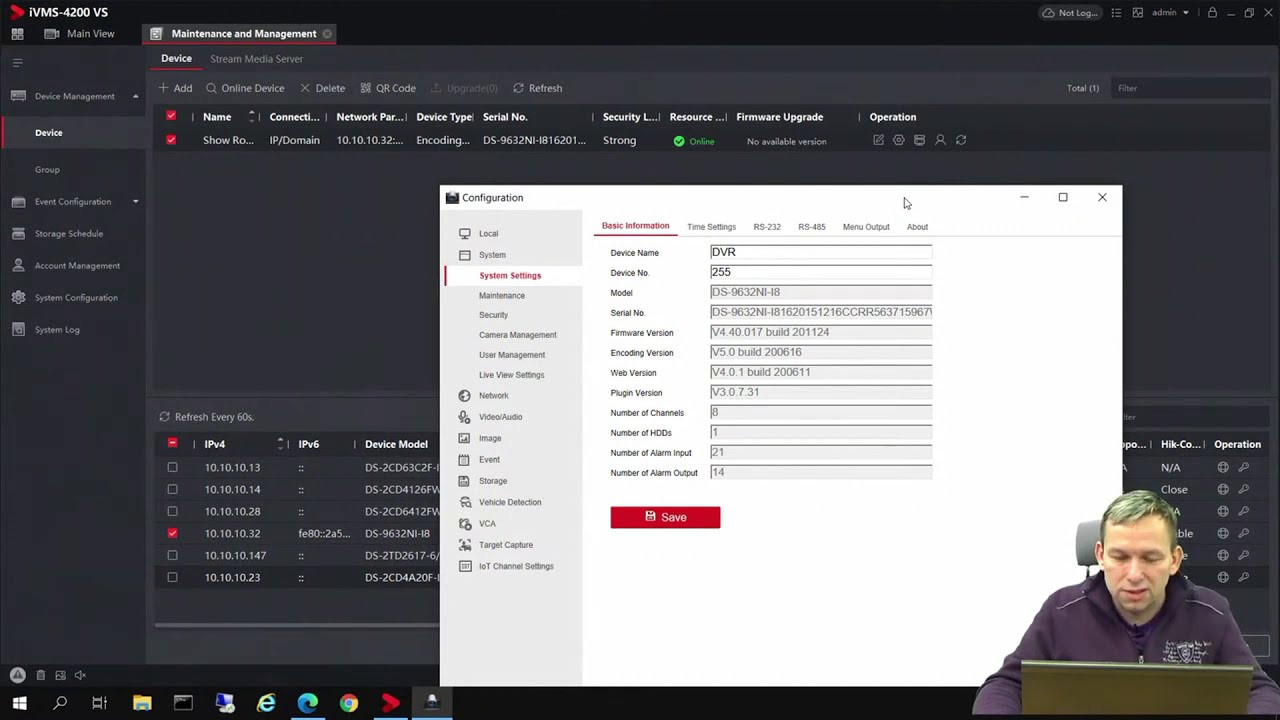Check the 10.10.10.14 online device checkbox
The height and width of the screenshot is (720, 1280).
coord(172,489)
